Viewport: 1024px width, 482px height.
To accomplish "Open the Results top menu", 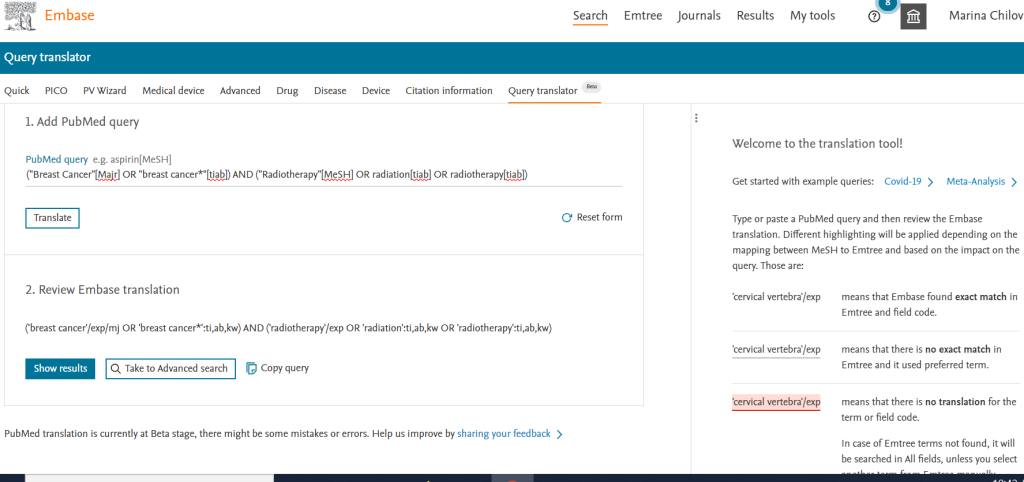I will [x=756, y=16].
